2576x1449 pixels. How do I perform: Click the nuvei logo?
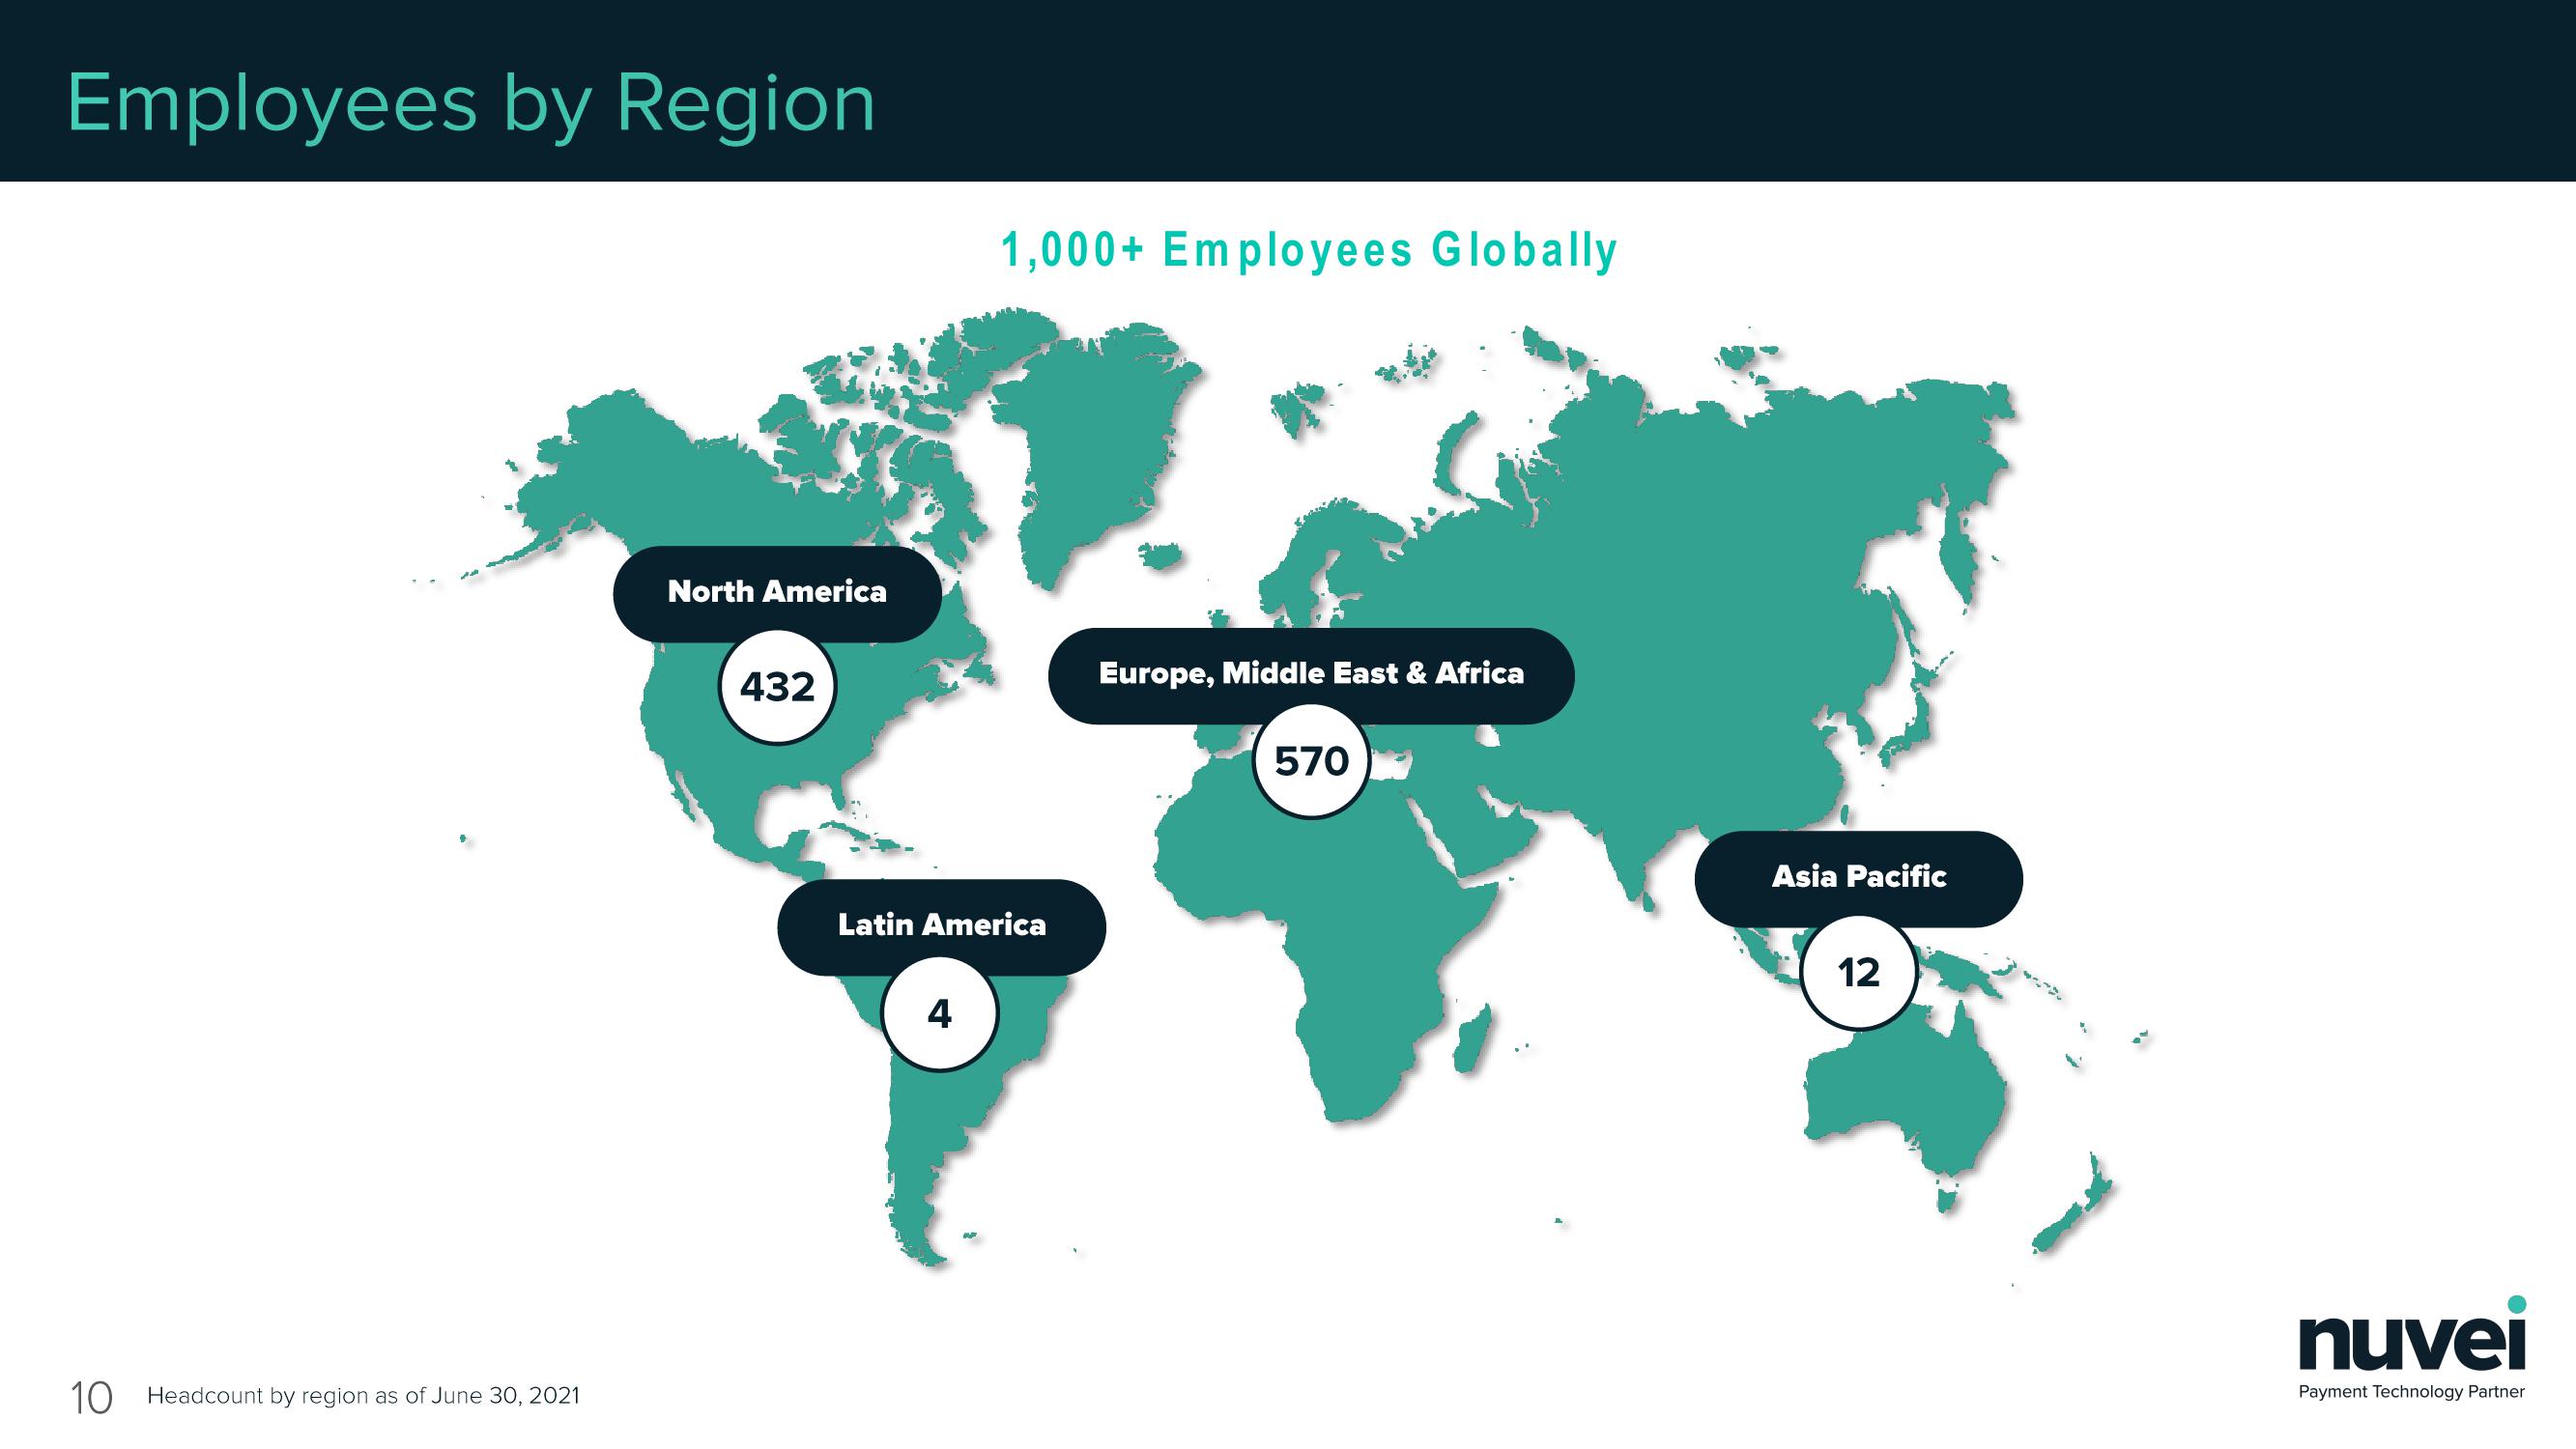[x=2412, y=1334]
